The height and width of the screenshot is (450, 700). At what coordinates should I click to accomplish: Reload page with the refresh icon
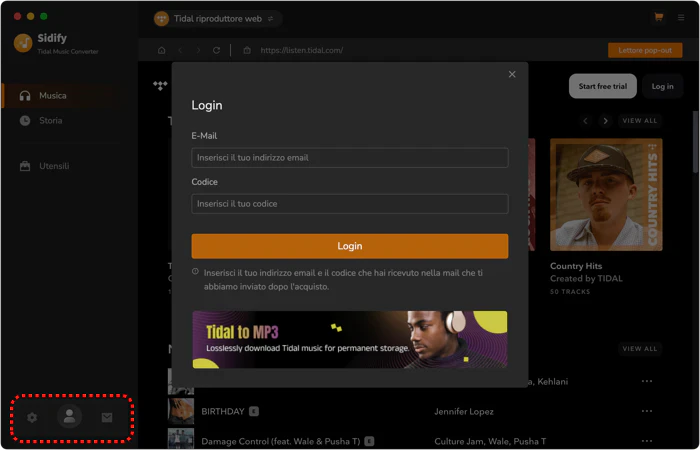point(217,50)
